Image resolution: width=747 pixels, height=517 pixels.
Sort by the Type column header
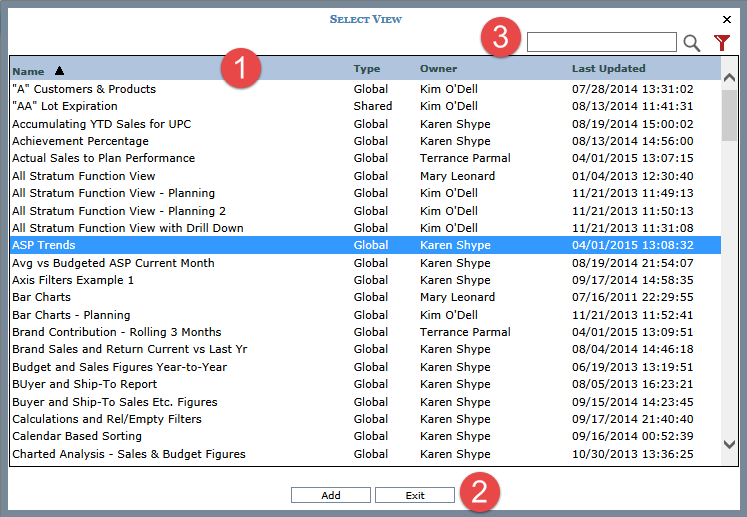pos(367,69)
